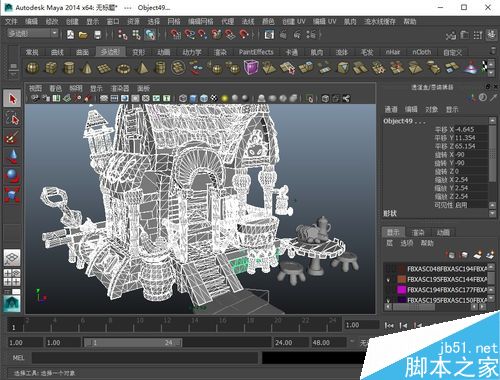This screenshot has height=380, width=500.
Task: Toggle select by hierarchy mode icon
Action: tap(122, 35)
